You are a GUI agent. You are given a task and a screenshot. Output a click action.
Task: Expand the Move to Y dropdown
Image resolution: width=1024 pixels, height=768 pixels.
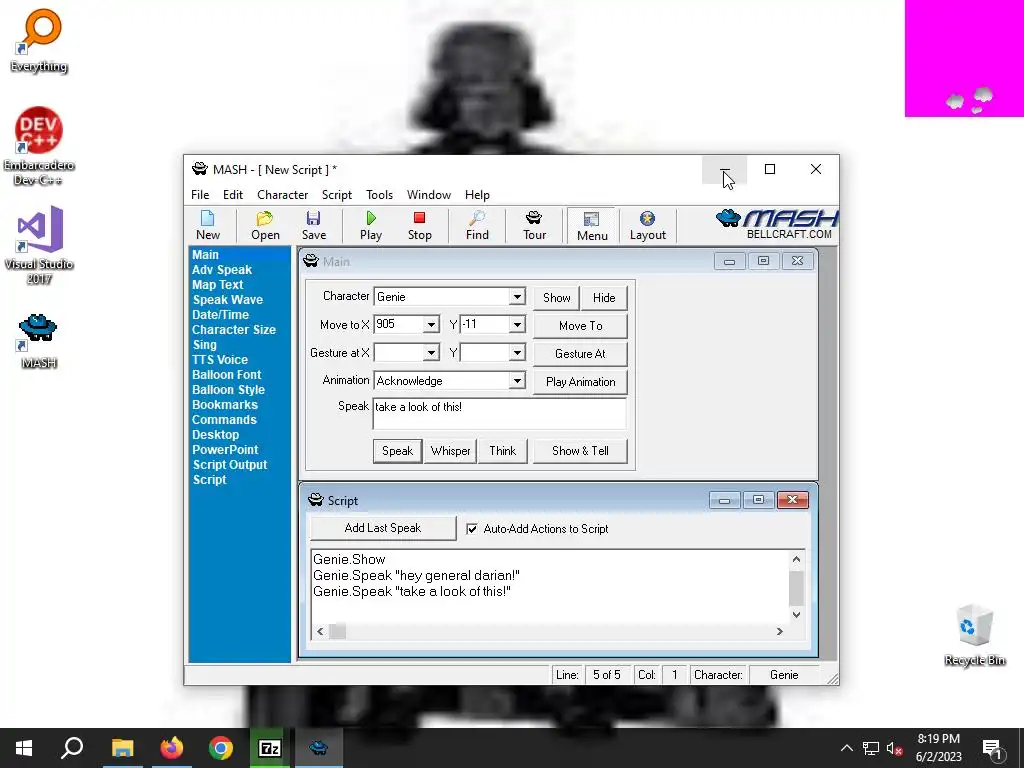(517, 325)
